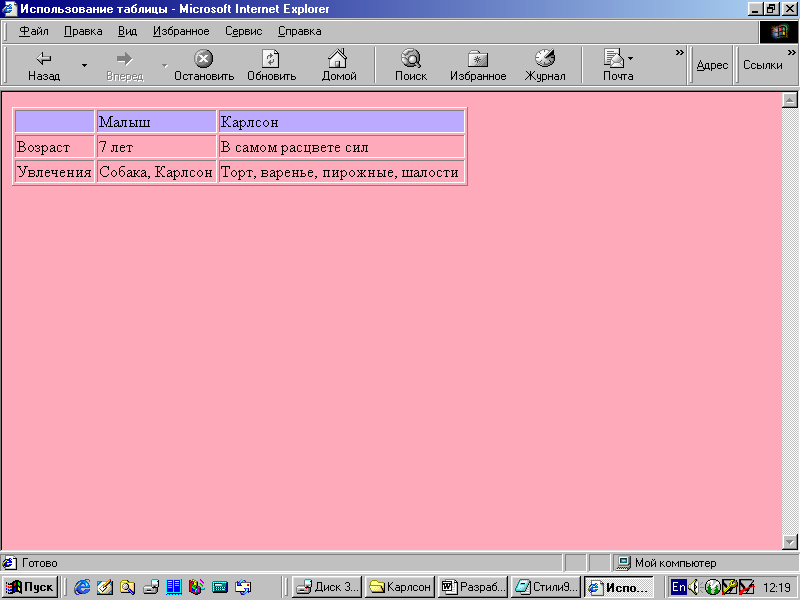The image size is (800, 600).
Task: Expand the Ссылки links bar chevron
Action: coord(791,53)
